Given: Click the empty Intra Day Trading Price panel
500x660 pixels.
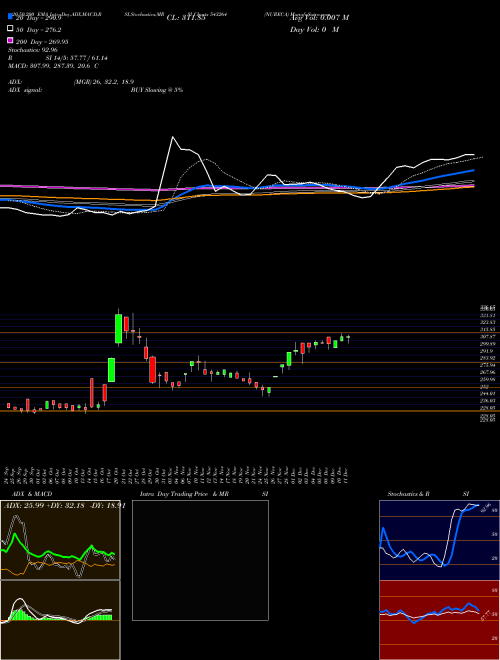Looking at the screenshot, I should pos(200,560).
